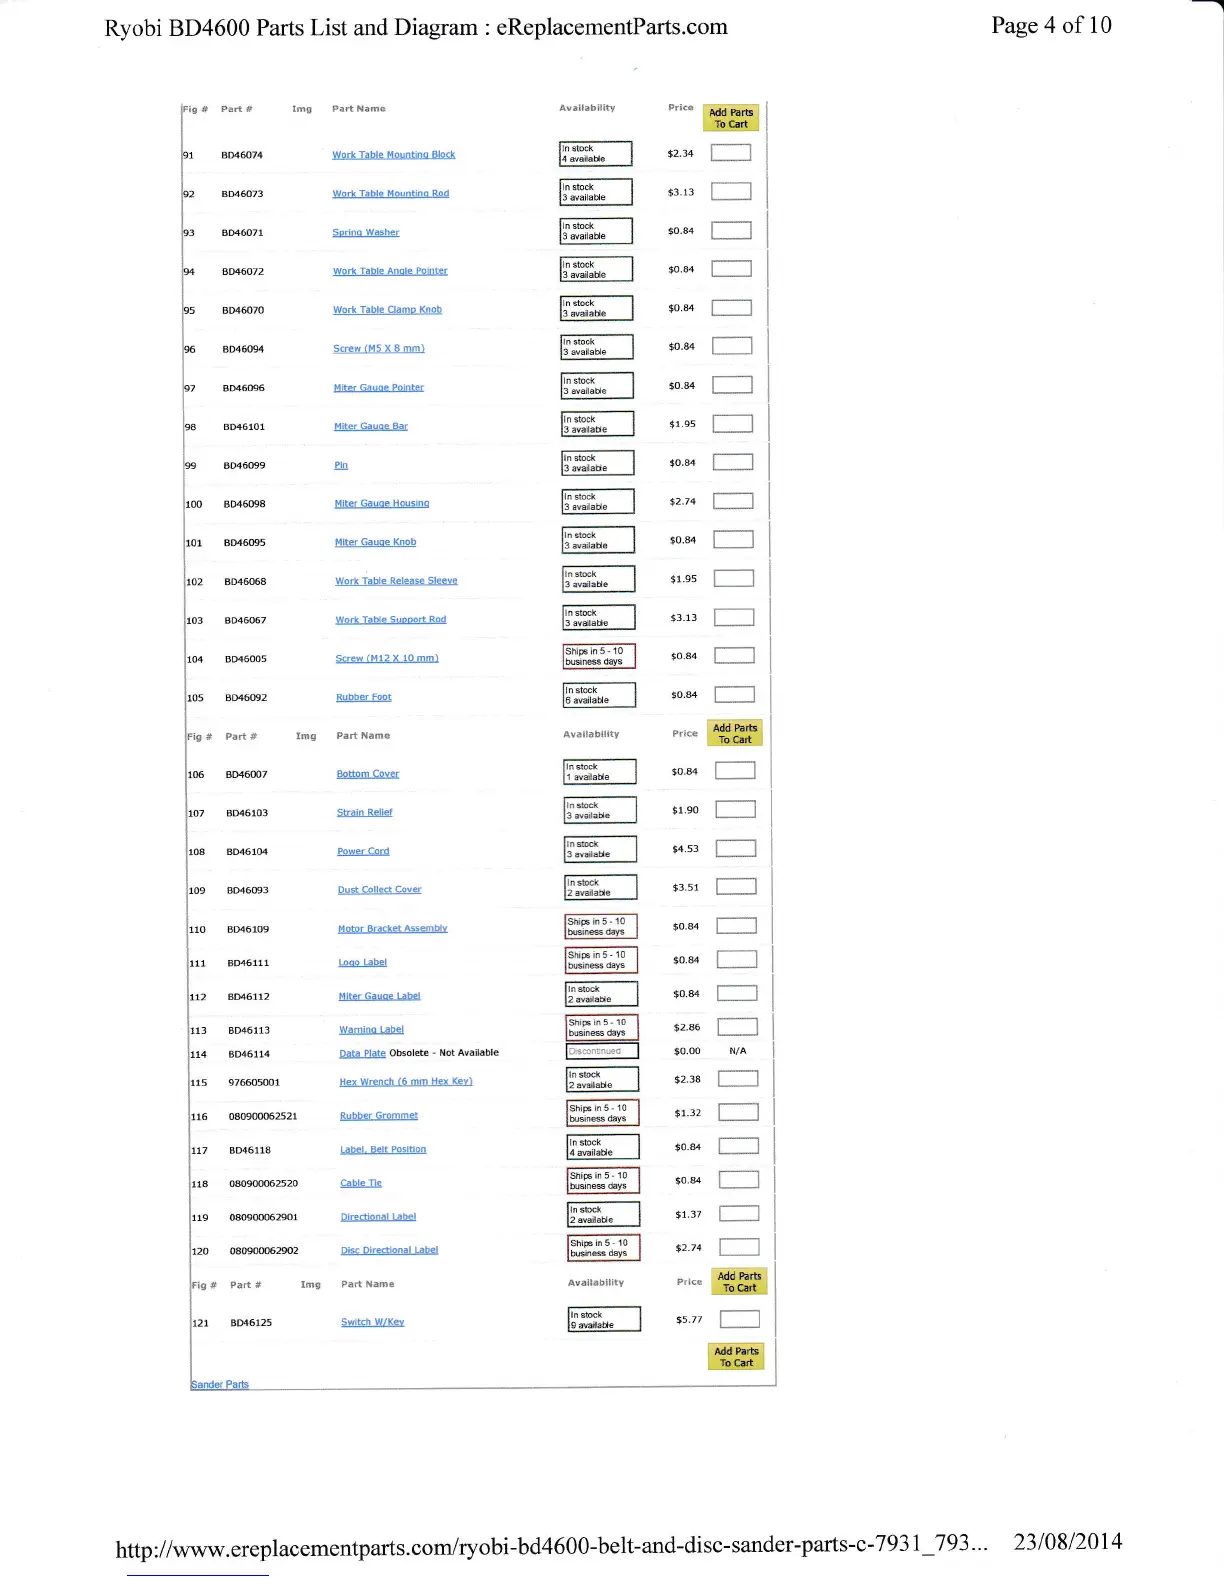1224x1584 pixels.
Task: Open the Label, Belt Position link
Action: pyautogui.click(x=382, y=1150)
